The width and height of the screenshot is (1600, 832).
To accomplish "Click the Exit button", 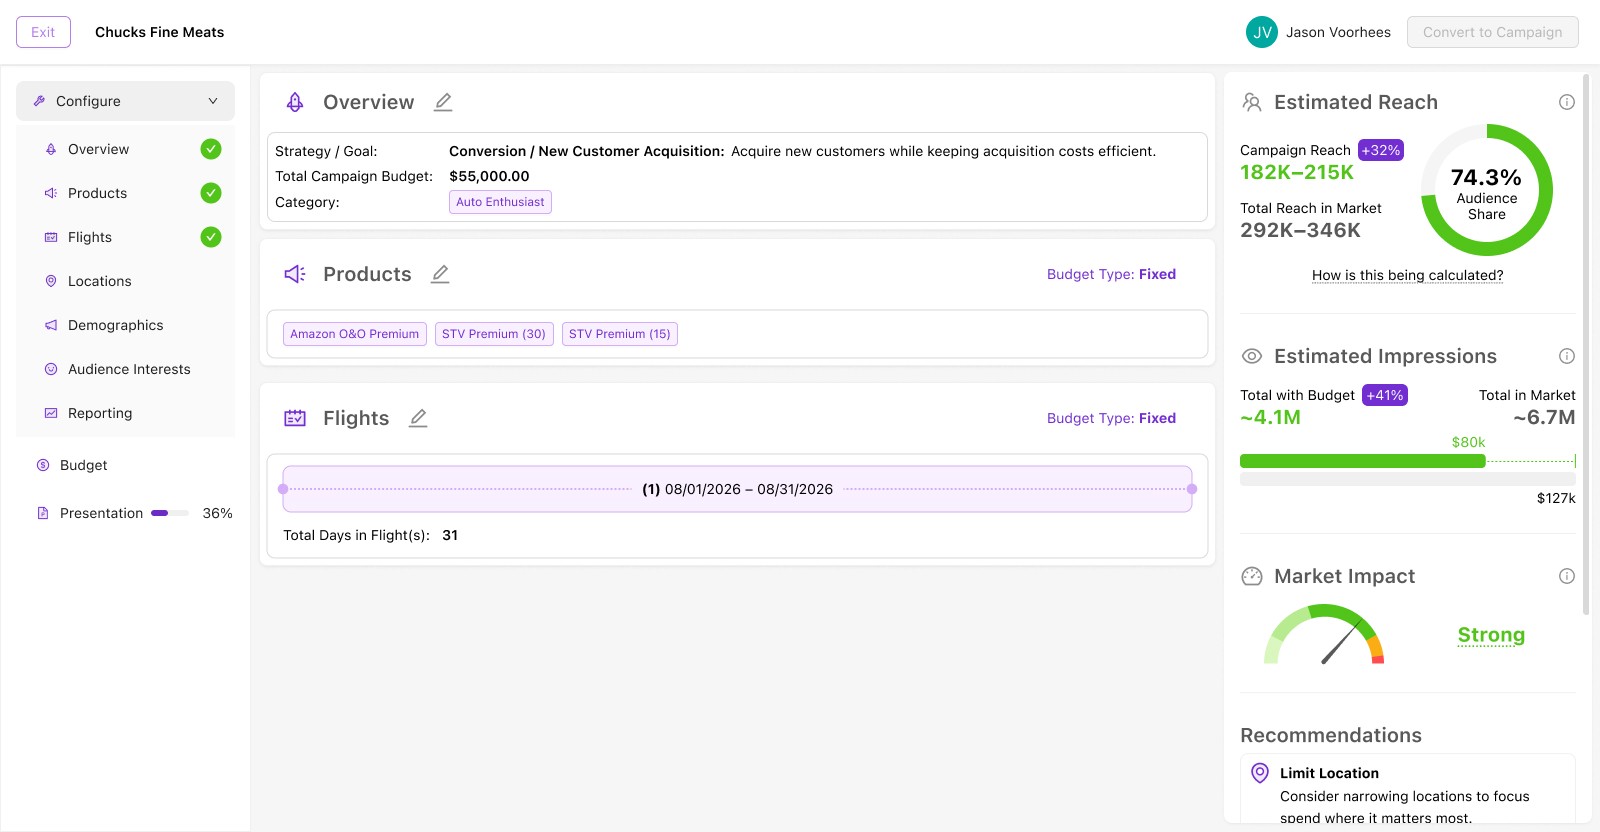I will click(43, 32).
